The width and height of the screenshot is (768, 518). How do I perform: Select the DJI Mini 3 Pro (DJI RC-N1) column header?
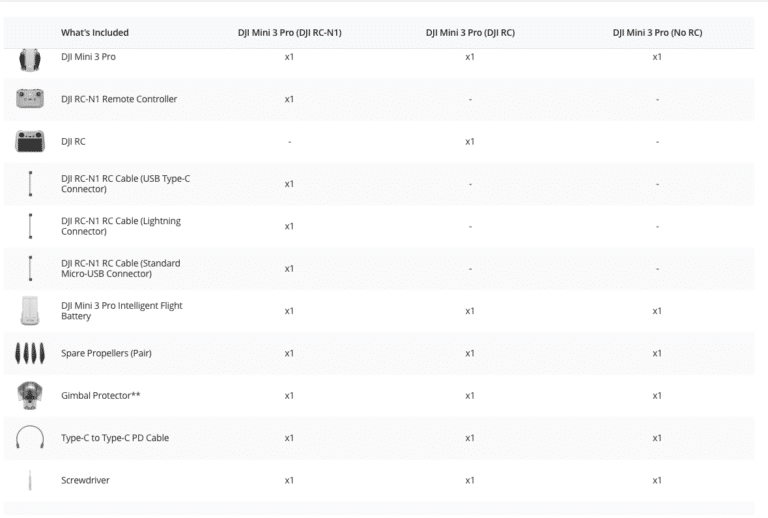pyautogui.click(x=288, y=33)
